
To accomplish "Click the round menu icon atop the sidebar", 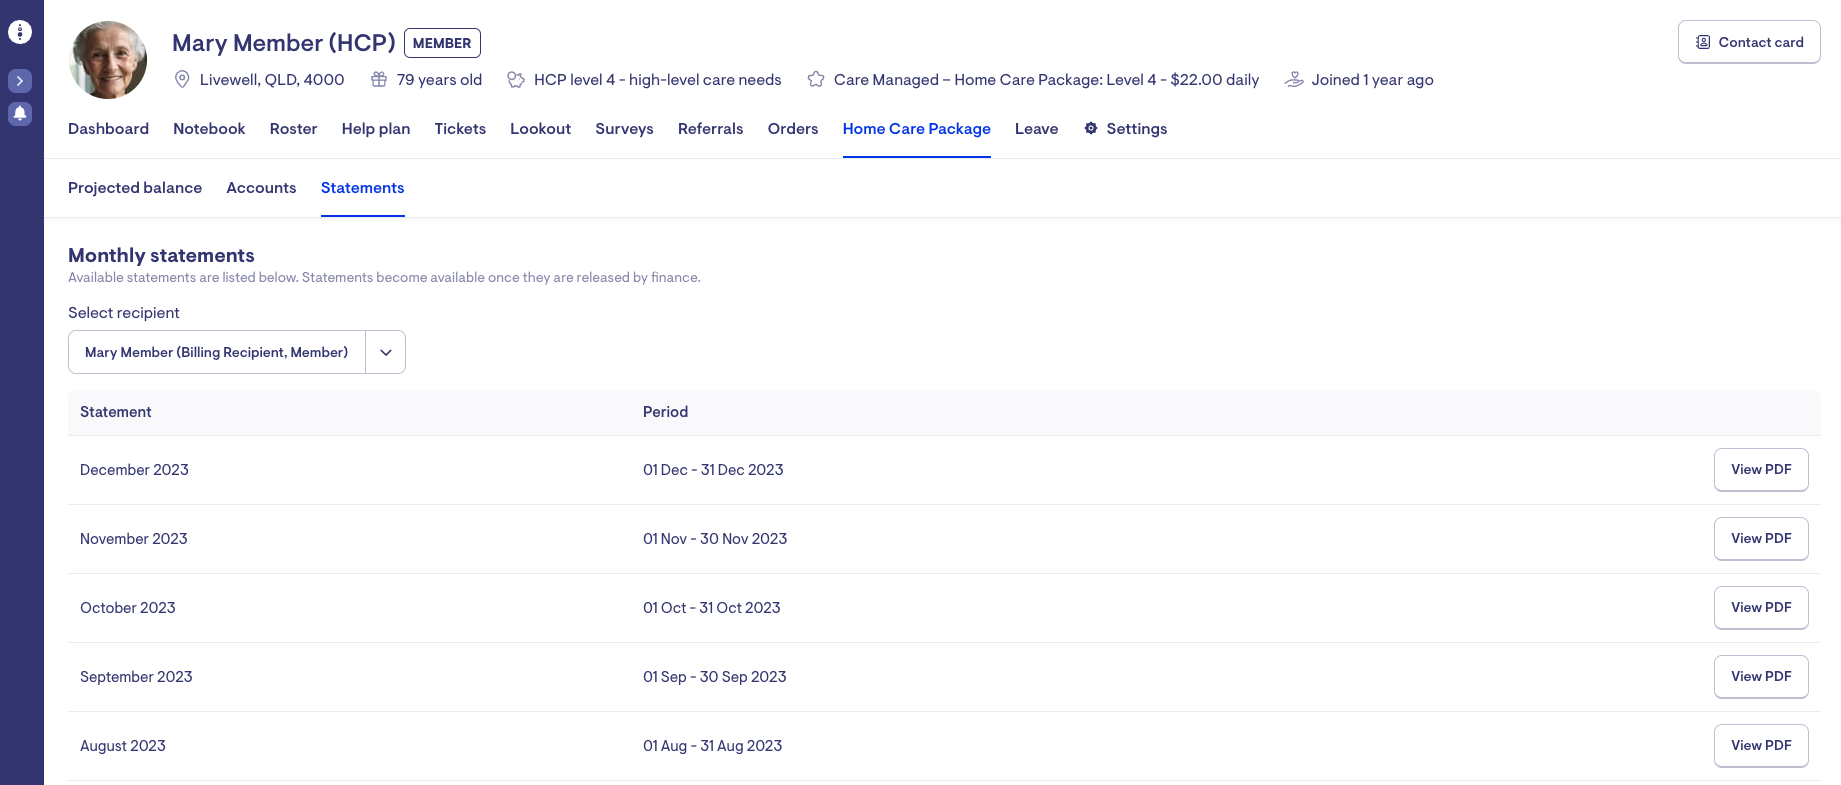I will 20,32.
